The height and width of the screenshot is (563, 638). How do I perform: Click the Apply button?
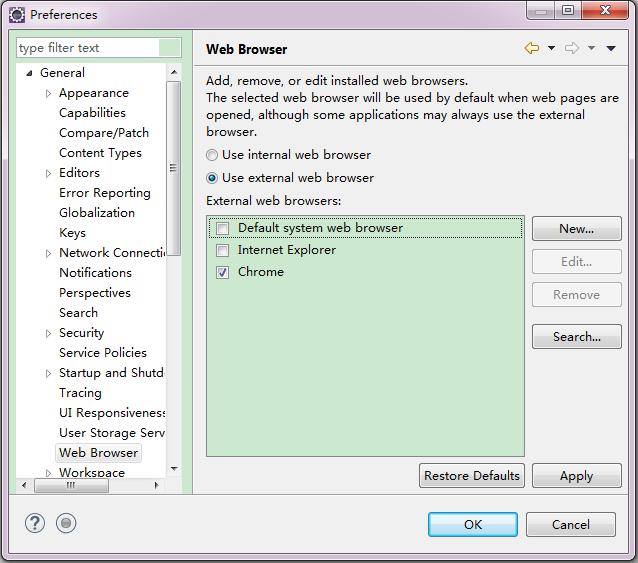point(577,476)
